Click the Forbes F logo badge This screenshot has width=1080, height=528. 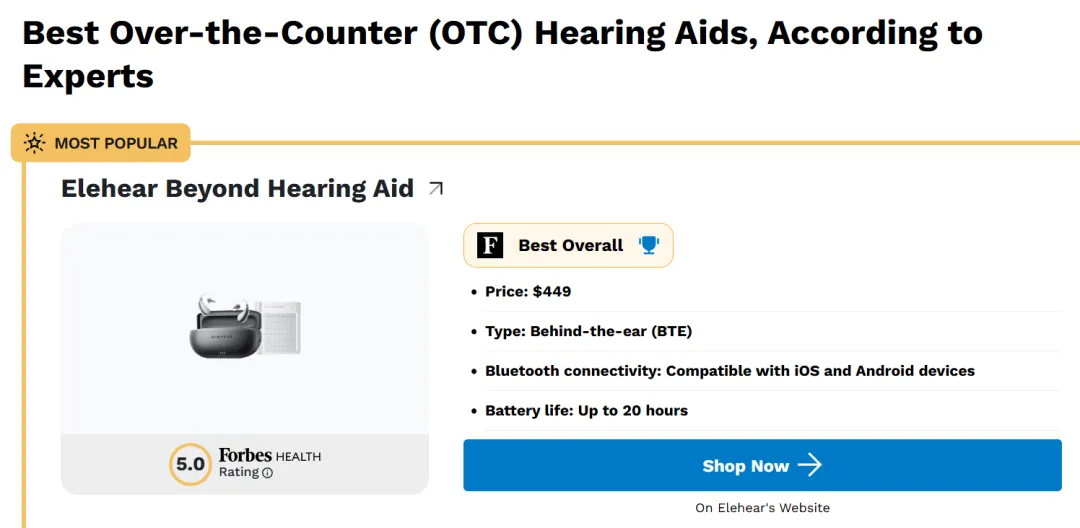point(490,245)
